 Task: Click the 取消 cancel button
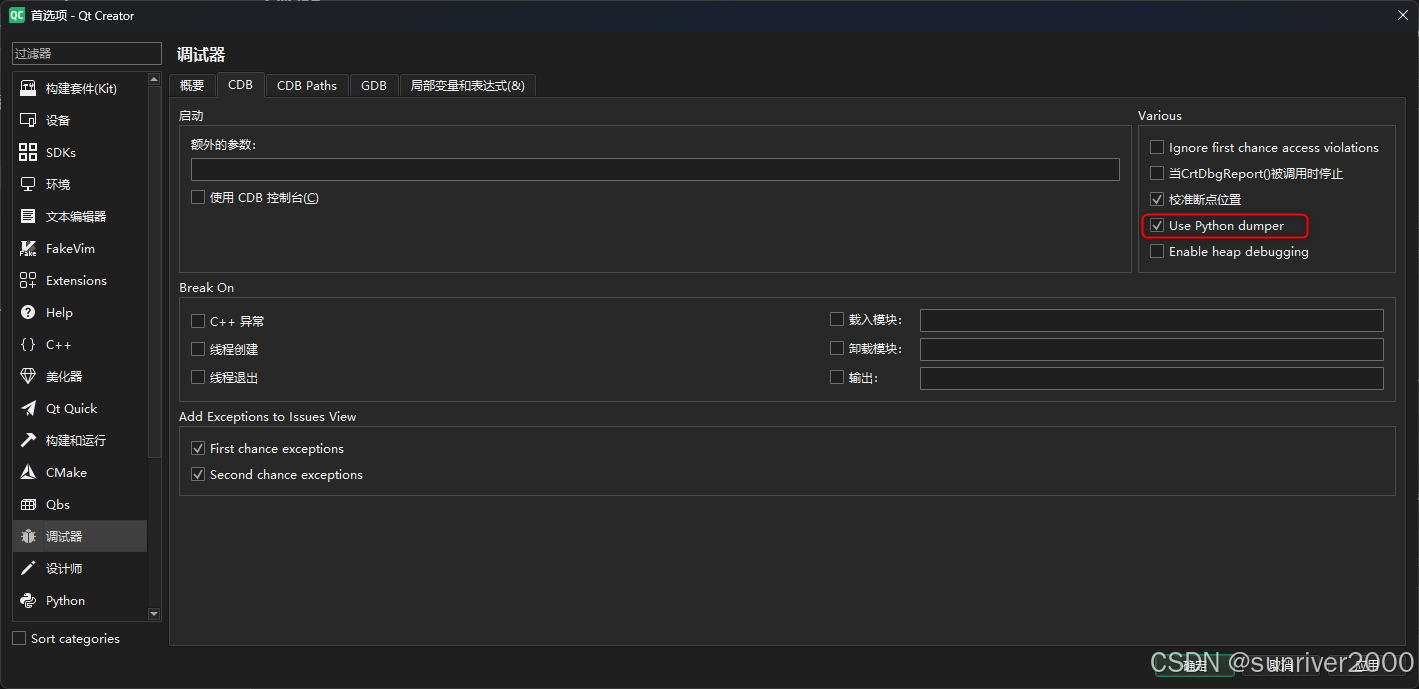[x=1280, y=664]
